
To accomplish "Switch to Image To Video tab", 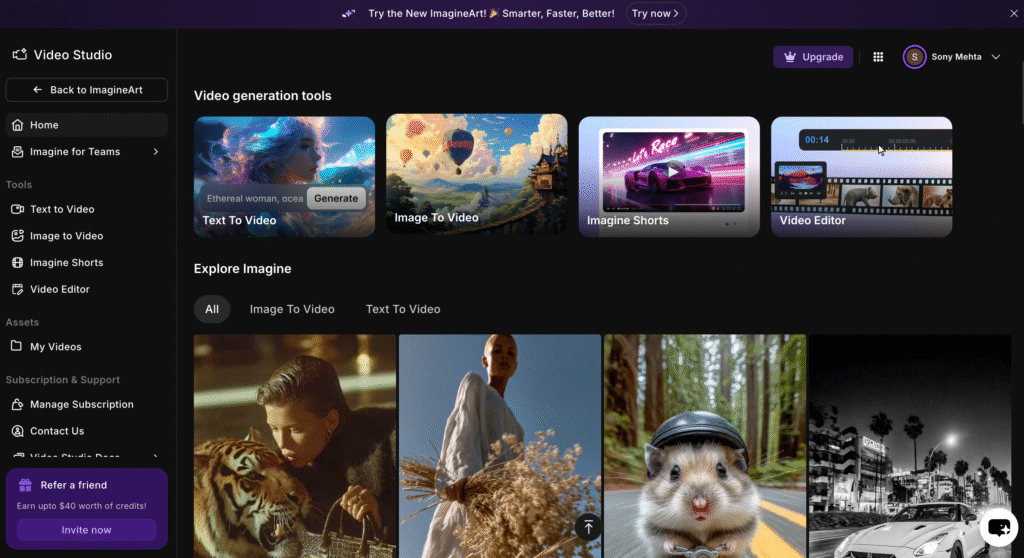I will 292,309.
